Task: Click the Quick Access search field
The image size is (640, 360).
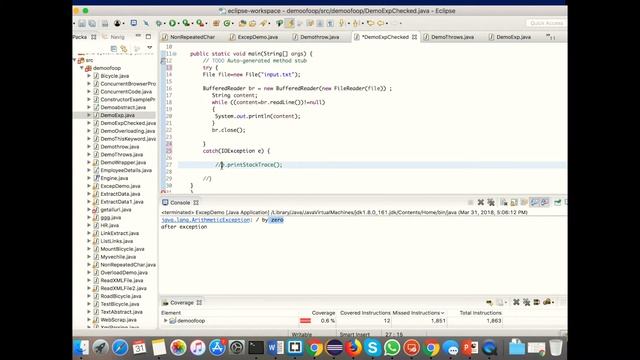Action: [546, 23]
